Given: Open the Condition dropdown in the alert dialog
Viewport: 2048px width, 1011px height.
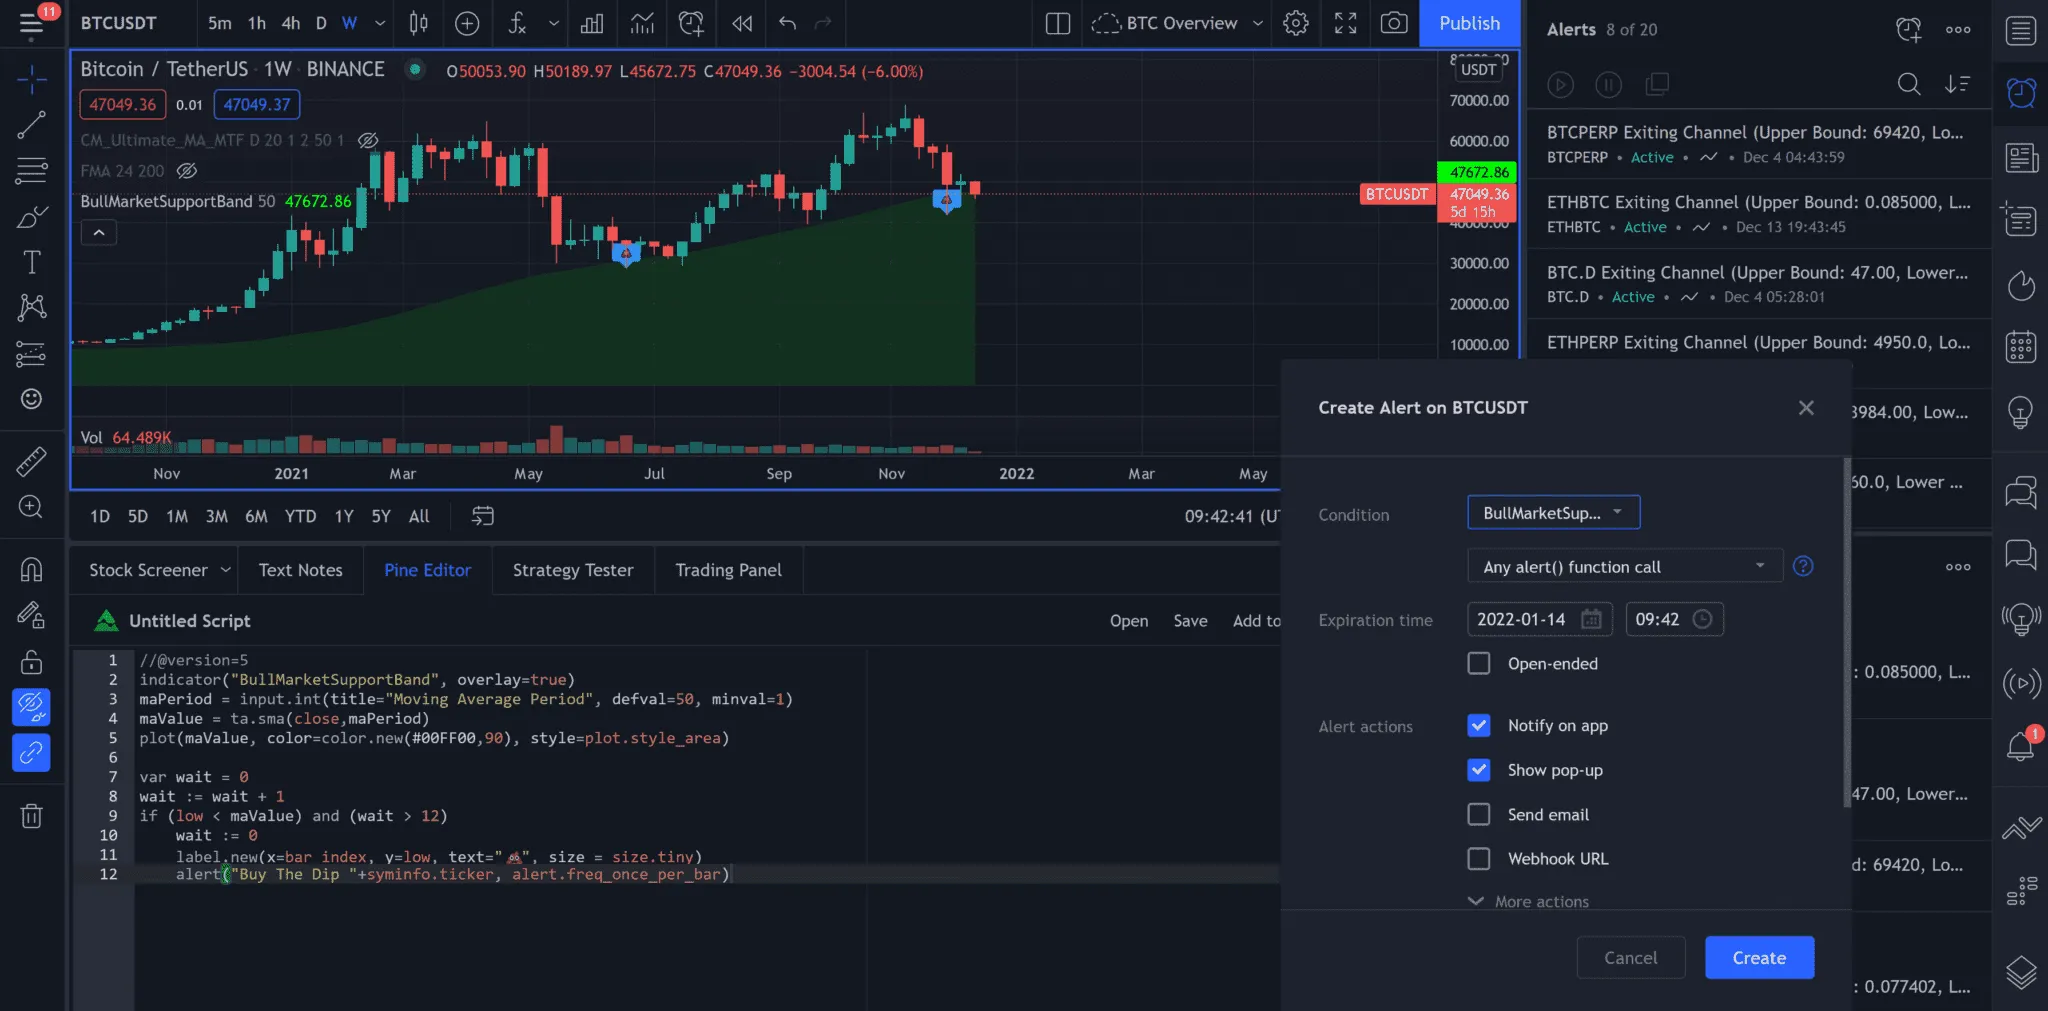Looking at the screenshot, I should [1551, 512].
